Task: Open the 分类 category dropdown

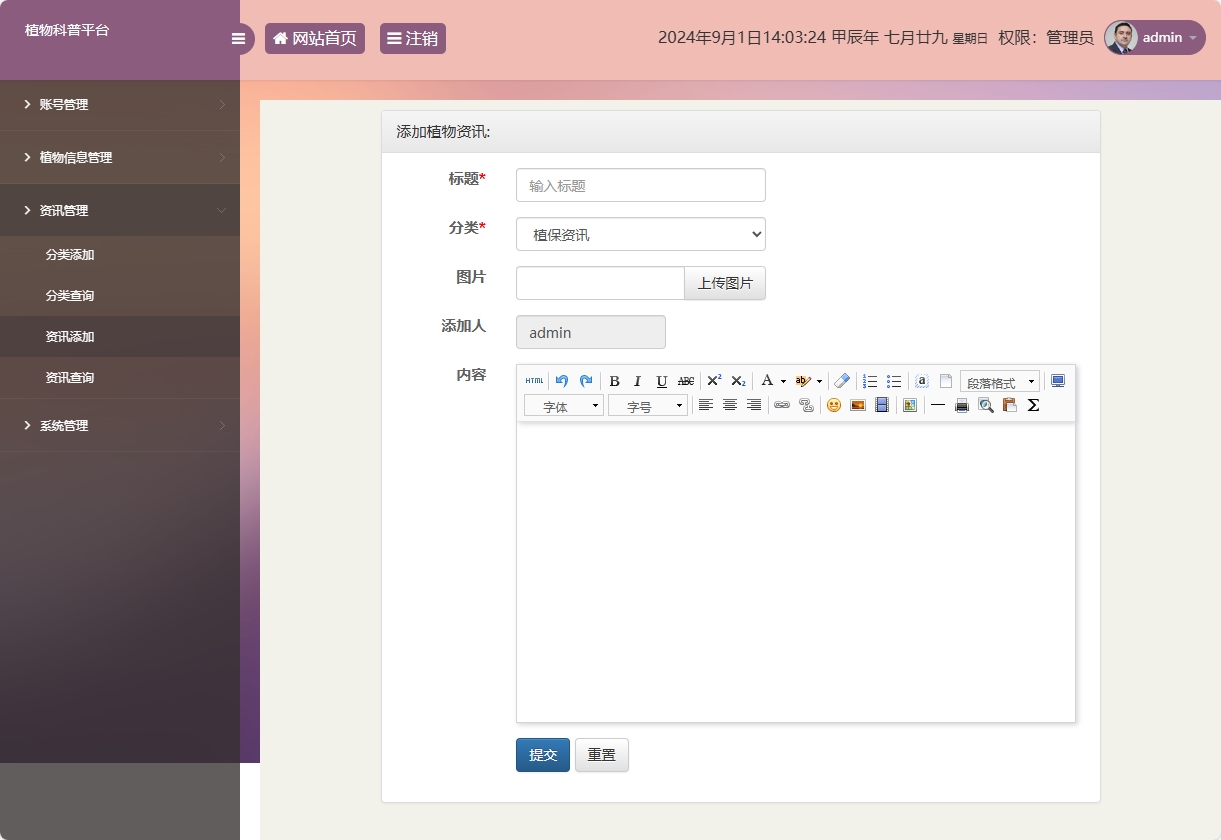Action: click(640, 234)
